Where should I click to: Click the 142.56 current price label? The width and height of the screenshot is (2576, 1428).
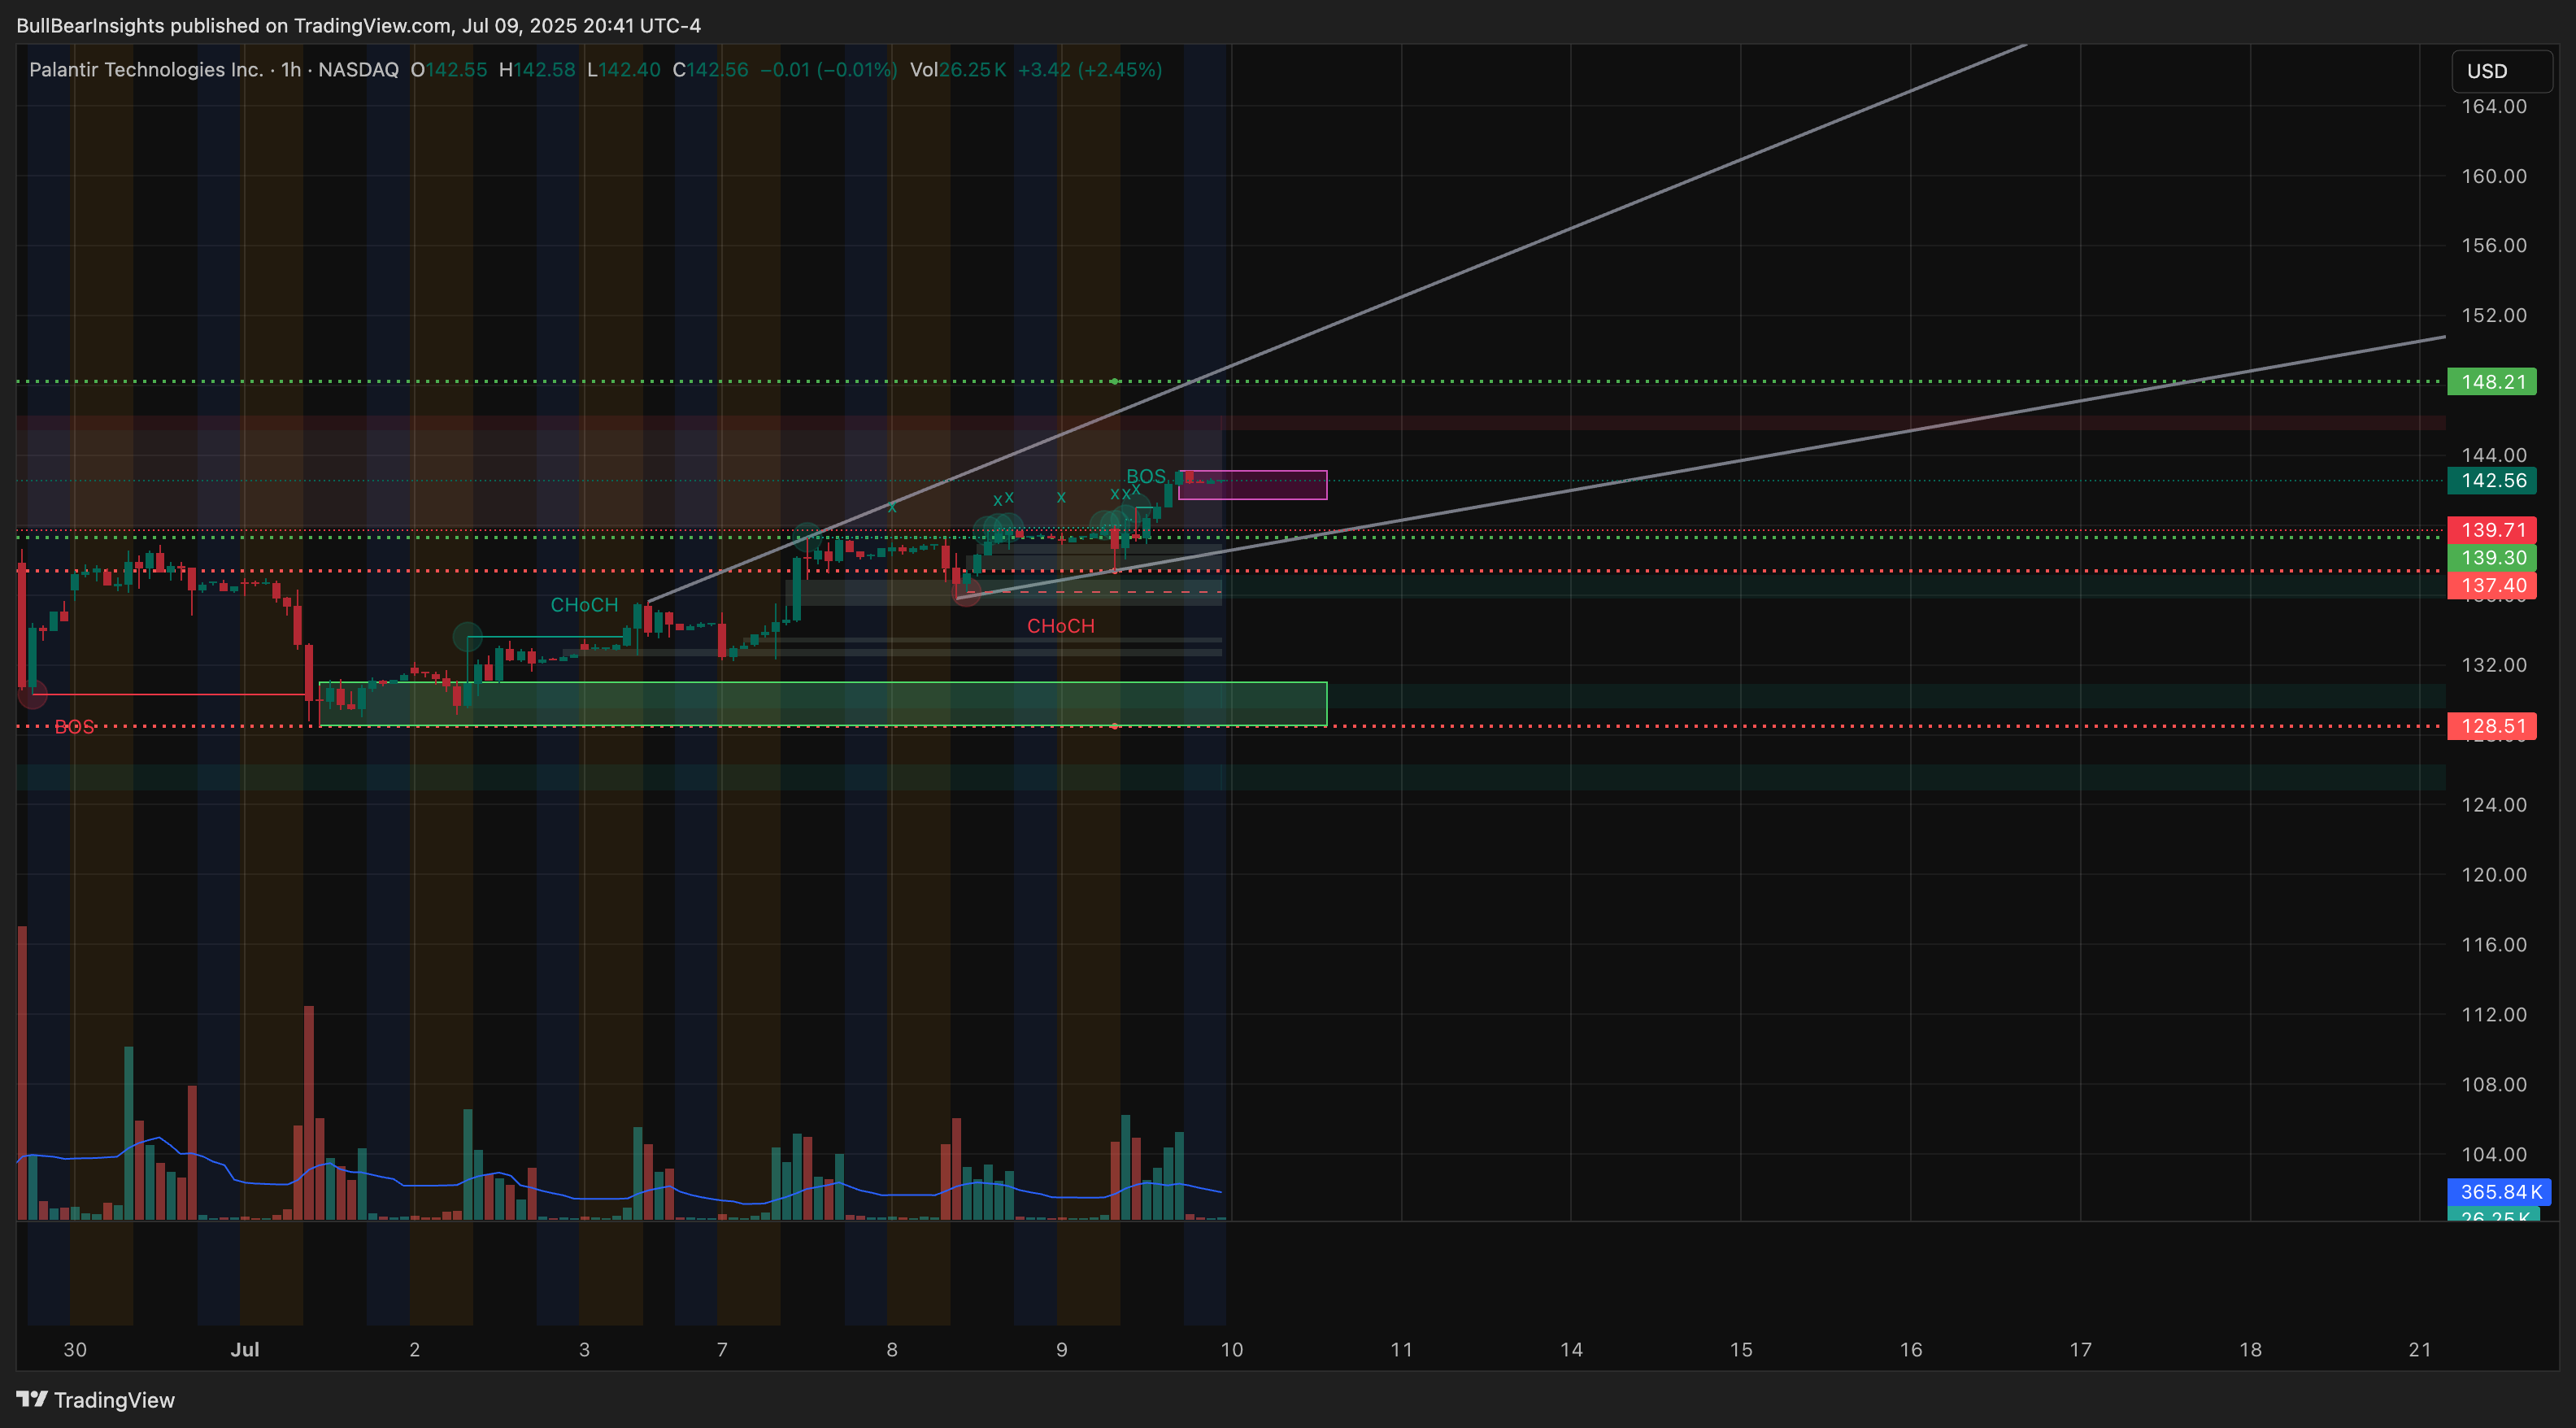2492,481
